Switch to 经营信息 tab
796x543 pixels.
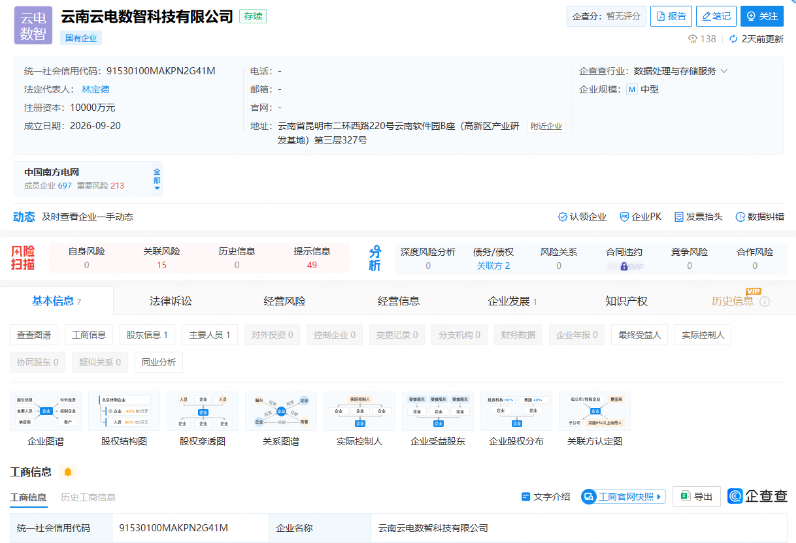[x=399, y=301]
